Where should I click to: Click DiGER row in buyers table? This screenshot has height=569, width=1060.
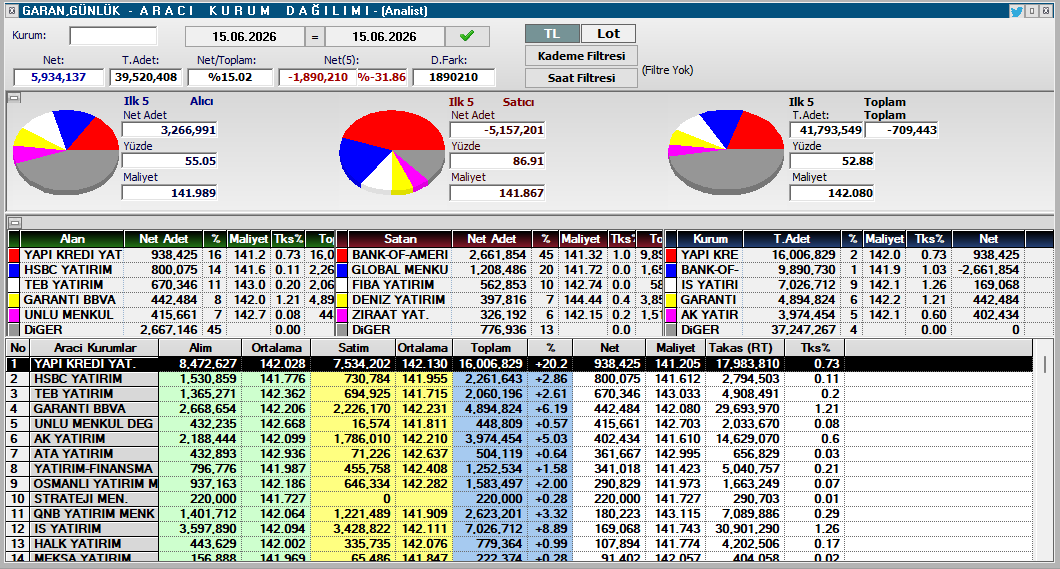point(172,330)
